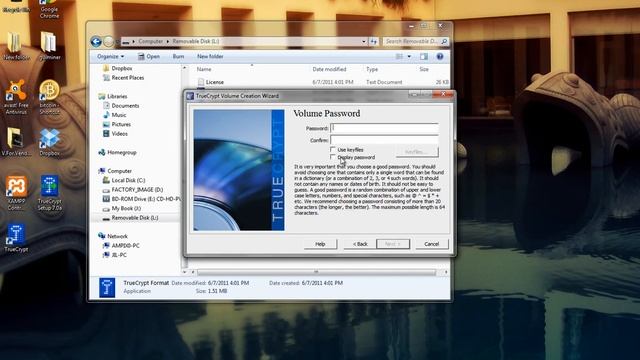Open Videos library in navigation pane
This screenshot has height=360, width=640.
(x=115, y=134)
